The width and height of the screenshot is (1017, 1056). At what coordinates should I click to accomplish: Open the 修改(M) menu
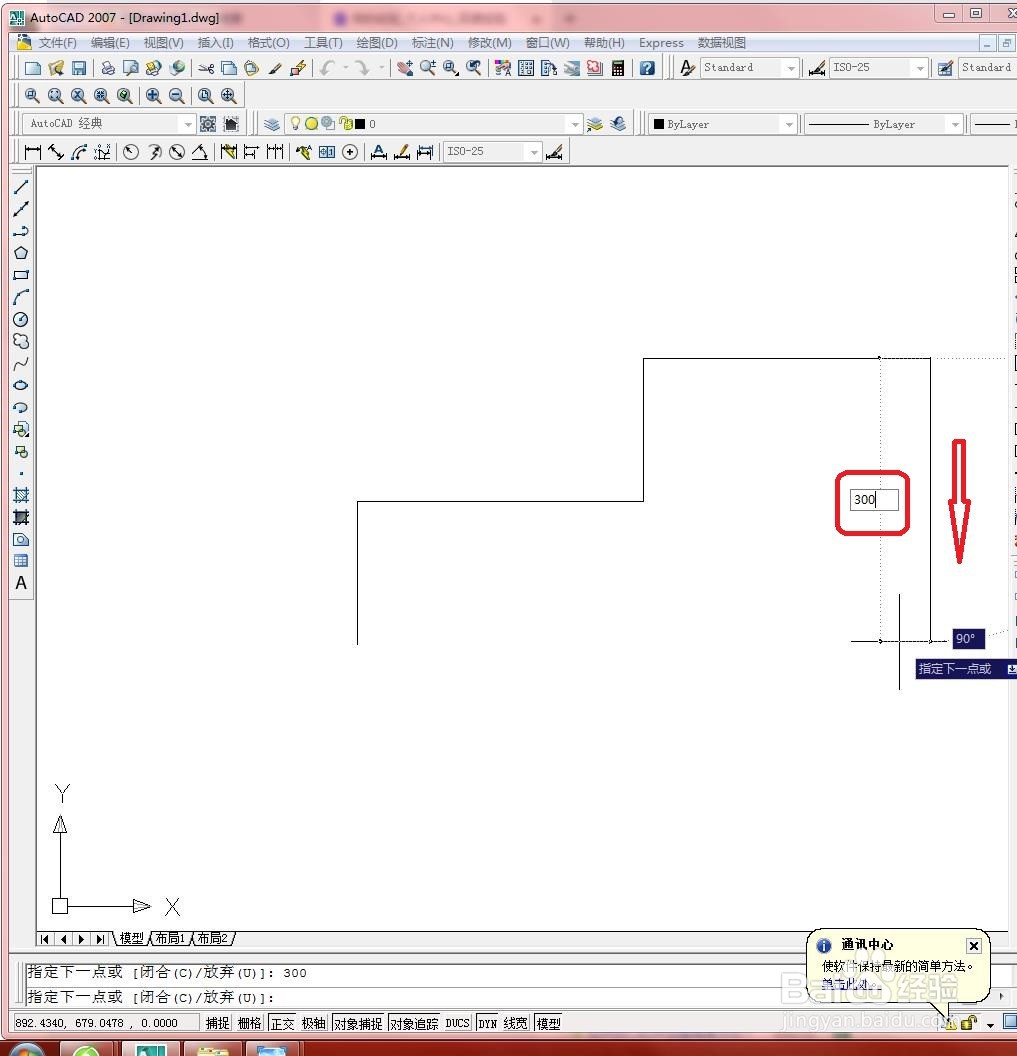point(490,43)
